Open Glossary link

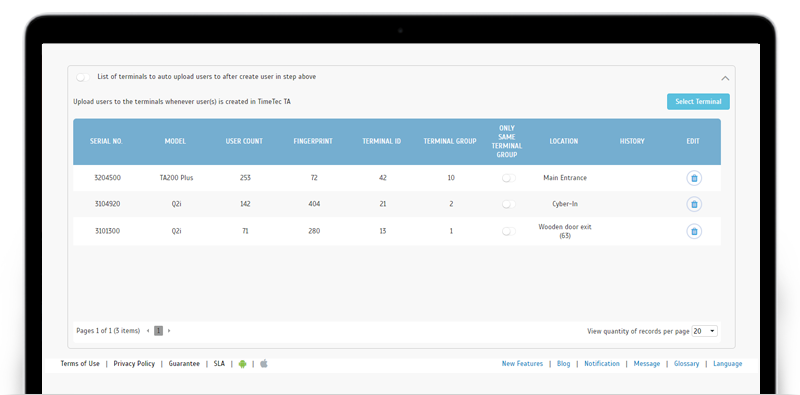[687, 364]
